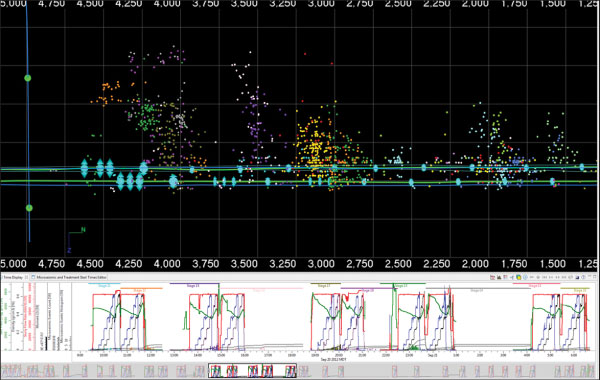Click the highlighted yellow-blue toolbar icon

click(x=518, y=277)
